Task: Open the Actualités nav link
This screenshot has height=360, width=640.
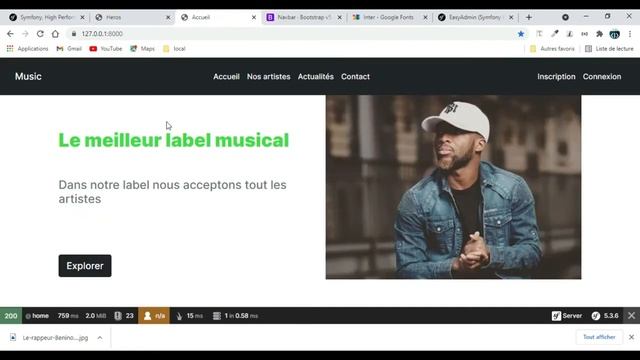Action: pos(316,77)
